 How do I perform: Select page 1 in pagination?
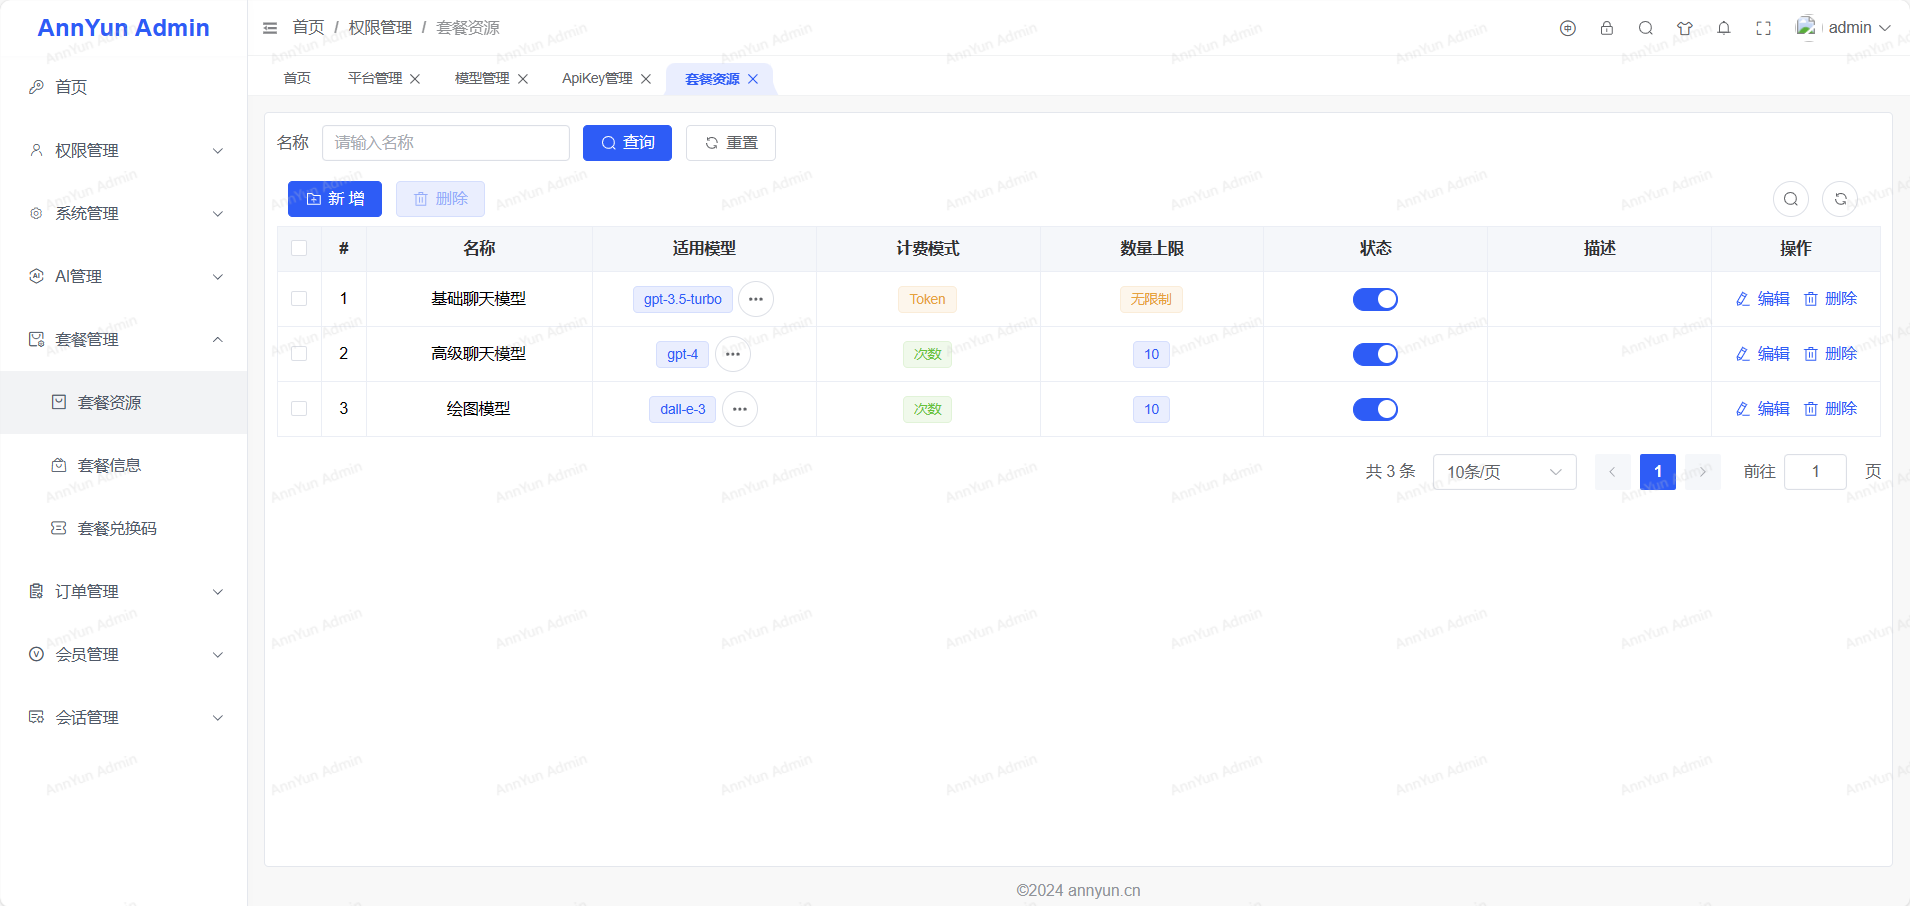pos(1658,472)
